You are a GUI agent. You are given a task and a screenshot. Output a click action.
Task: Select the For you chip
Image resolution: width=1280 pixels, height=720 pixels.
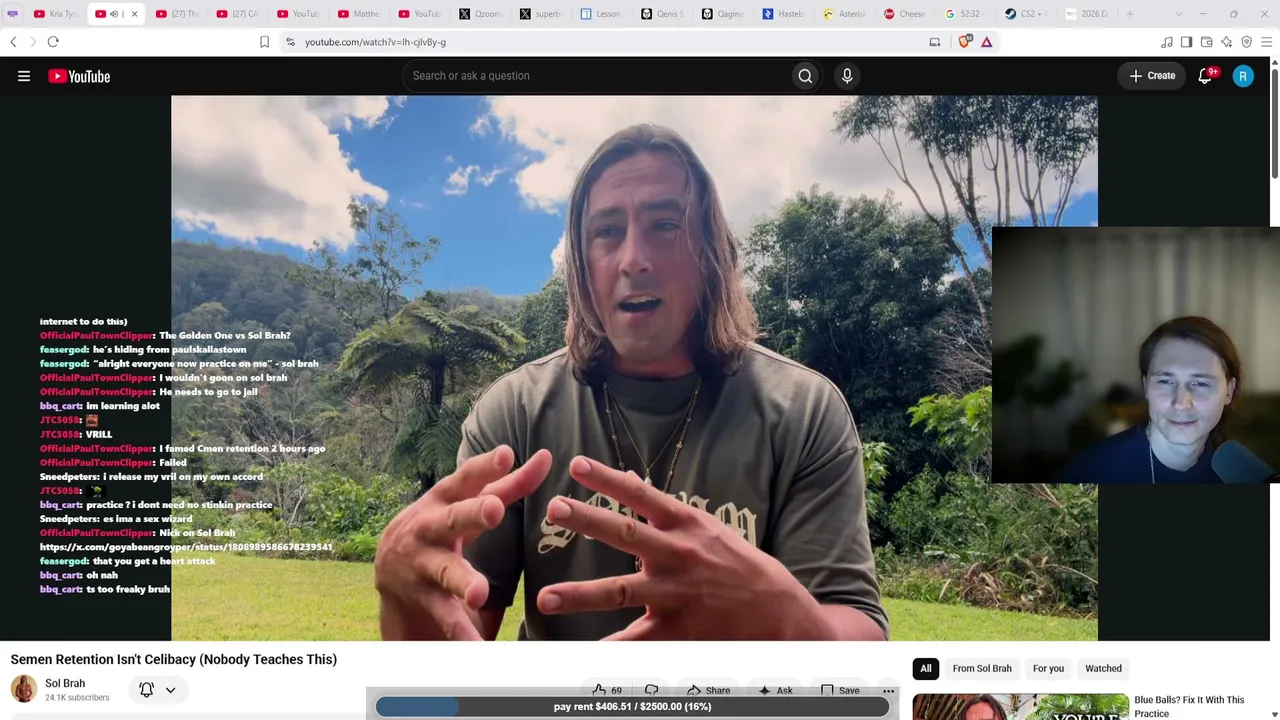coord(1048,668)
